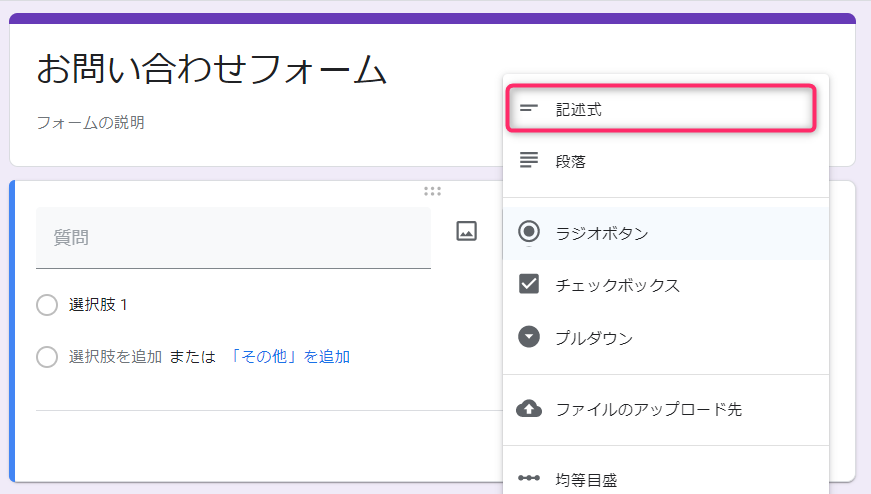Select the チェックボックス menu option
Screen dimensions: 871x494
(x=665, y=285)
